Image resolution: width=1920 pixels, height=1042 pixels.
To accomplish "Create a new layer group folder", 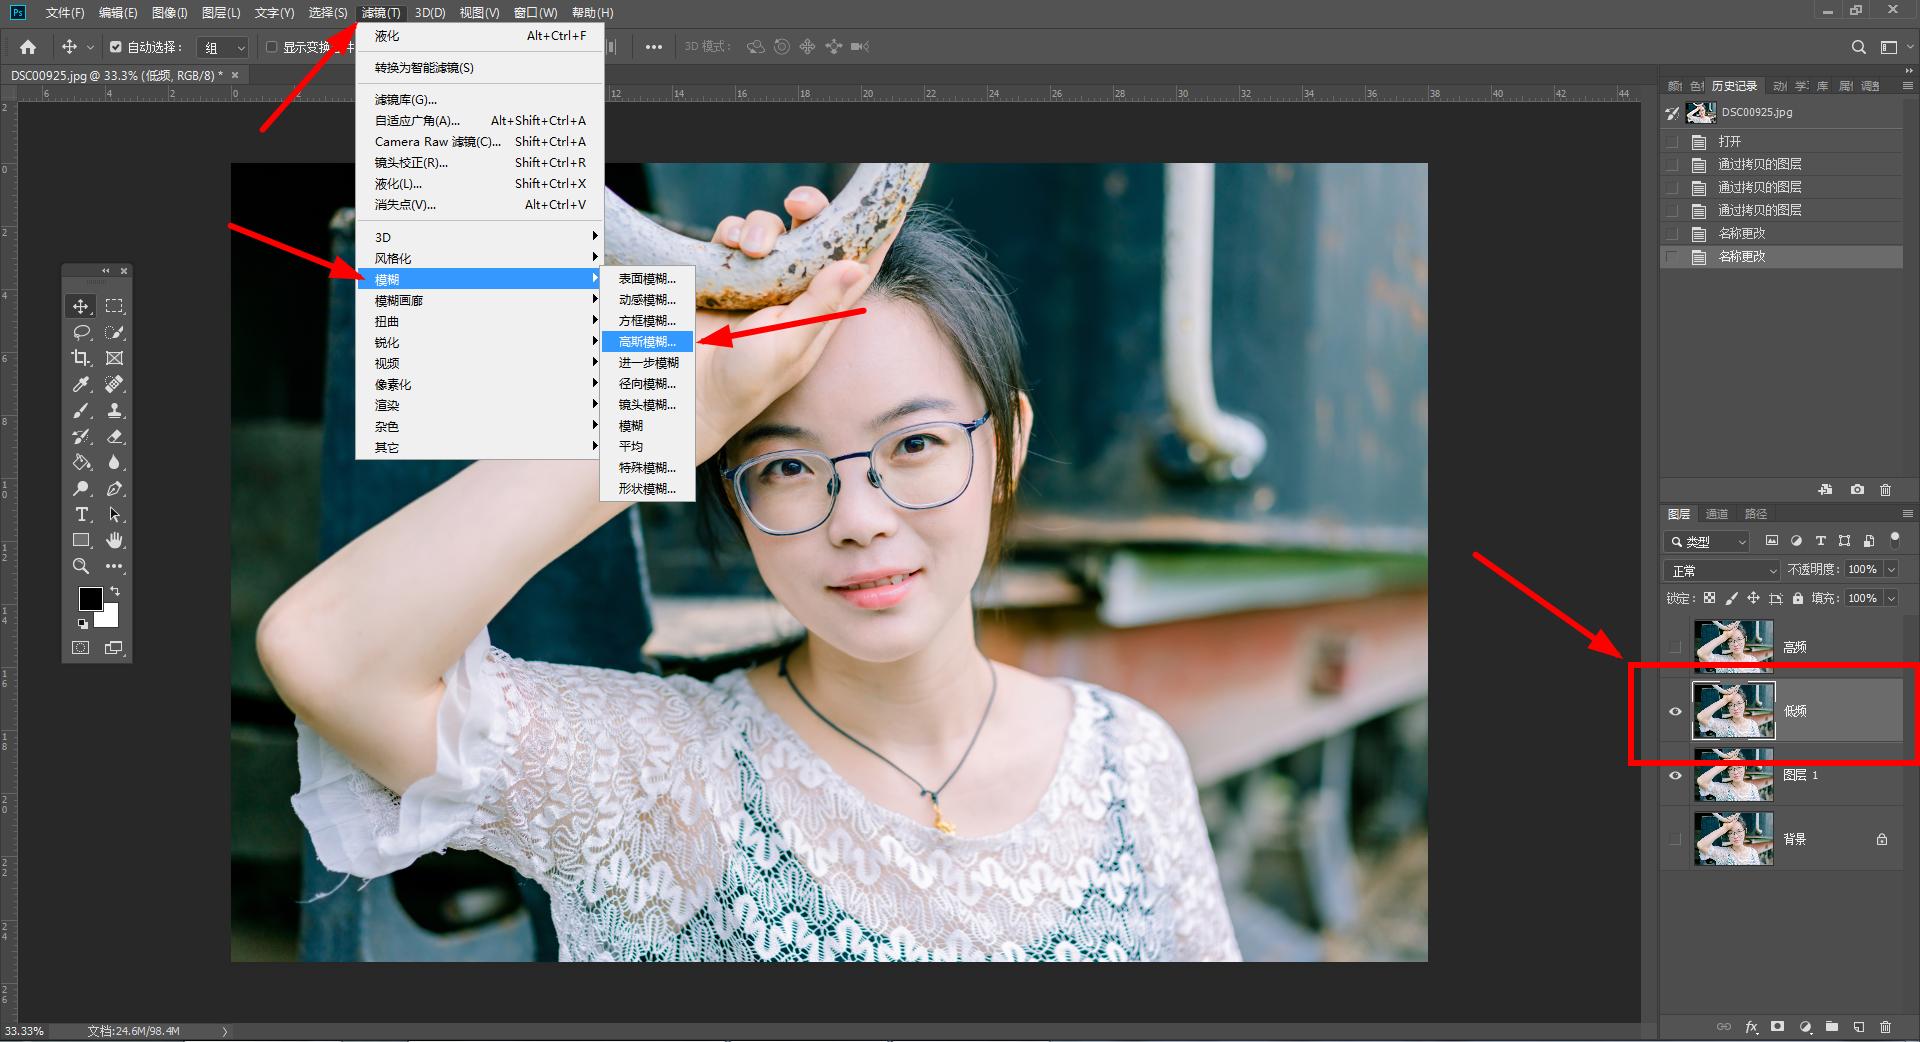I will [1832, 1027].
